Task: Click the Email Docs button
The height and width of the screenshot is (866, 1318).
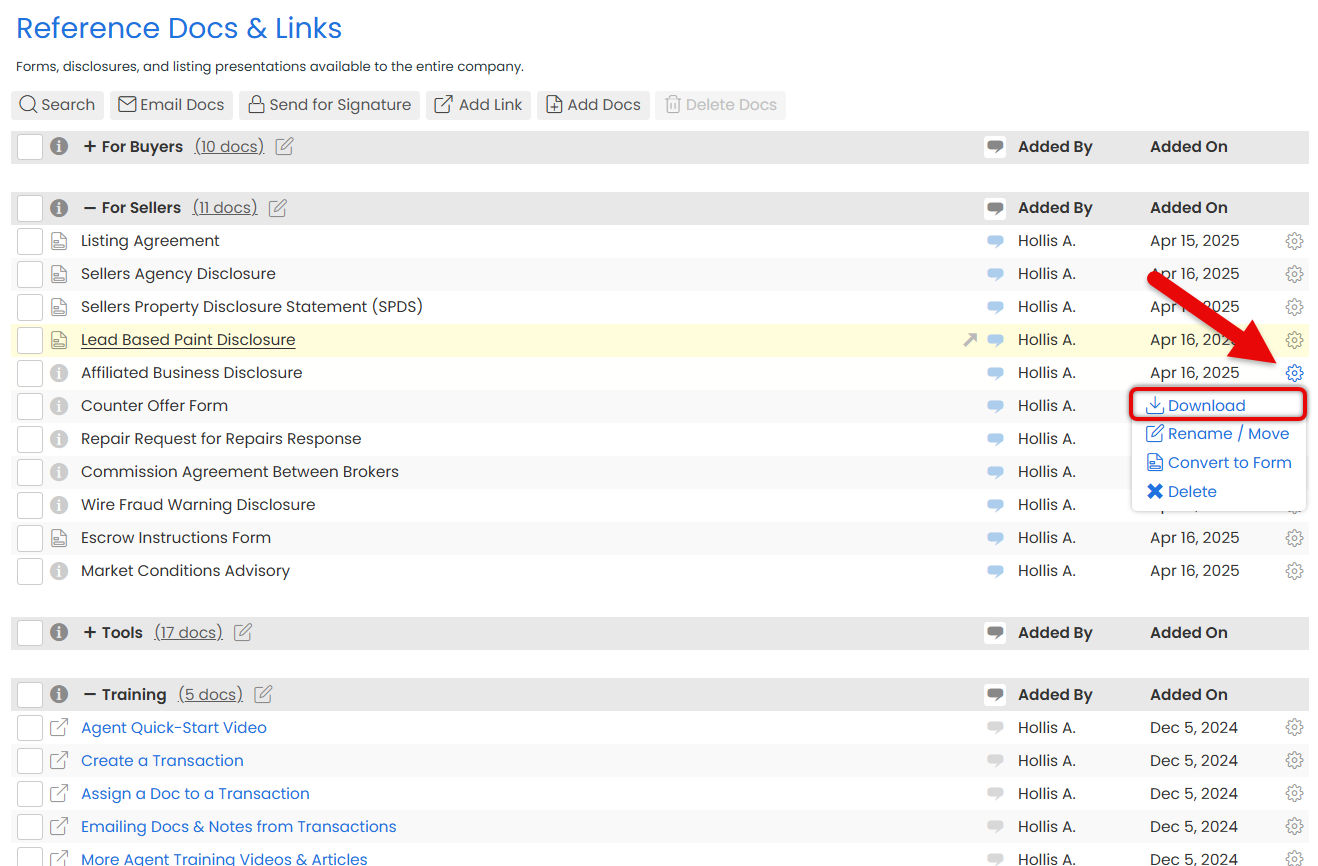Action: pyautogui.click(x=171, y=105)
